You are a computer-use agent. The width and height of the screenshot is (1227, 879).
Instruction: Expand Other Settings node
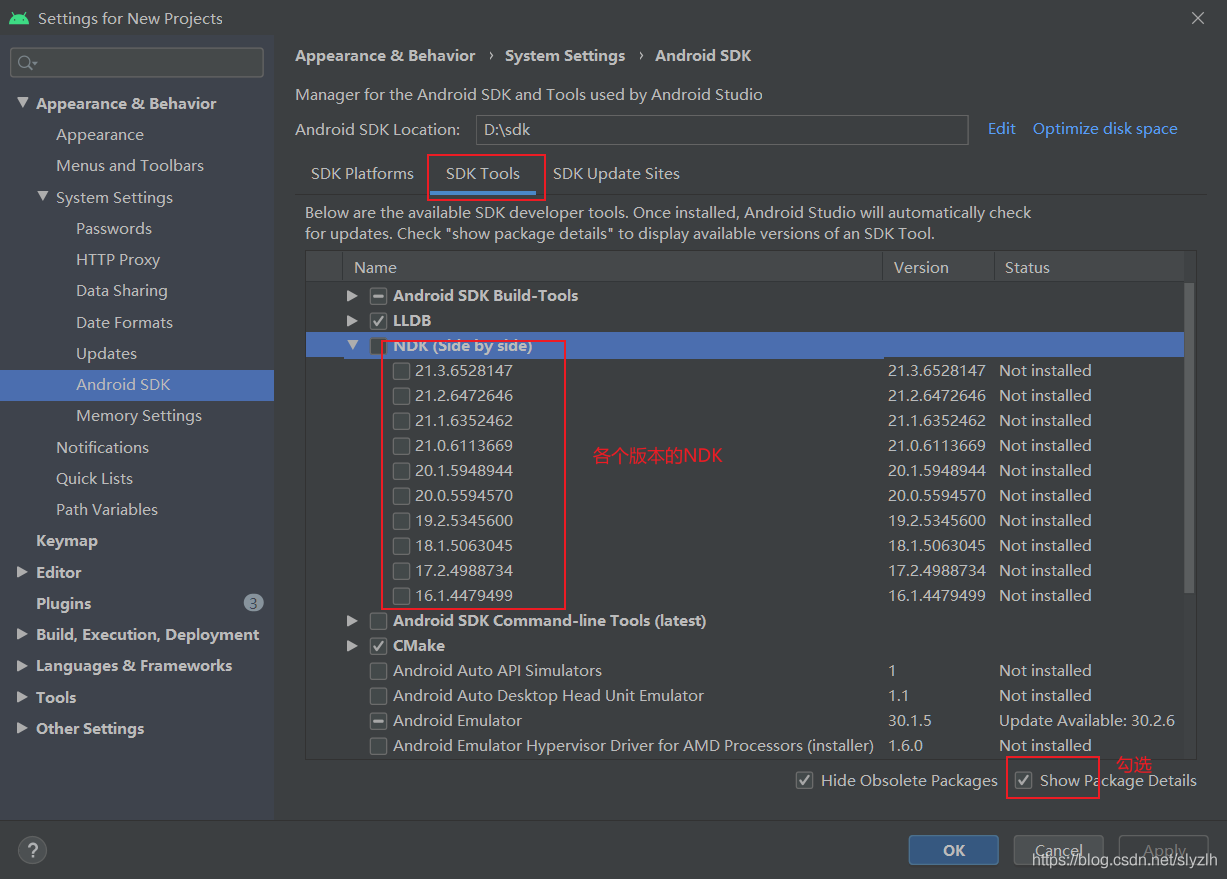23,728
